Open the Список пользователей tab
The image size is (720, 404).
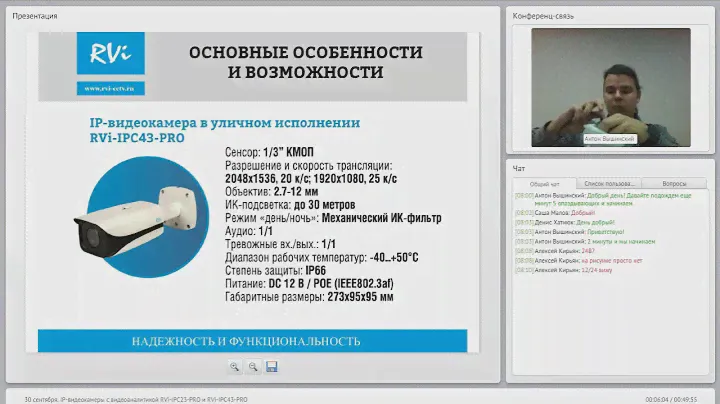pos(609,184)
